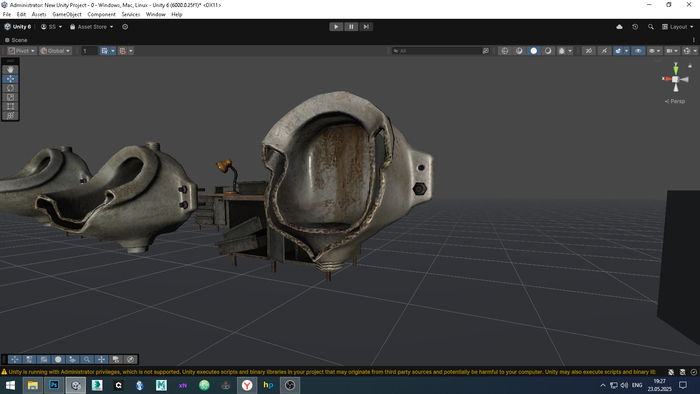Switch to the Scene tab
This screenshot has height=394, width=700.
(x=16, y=40)
